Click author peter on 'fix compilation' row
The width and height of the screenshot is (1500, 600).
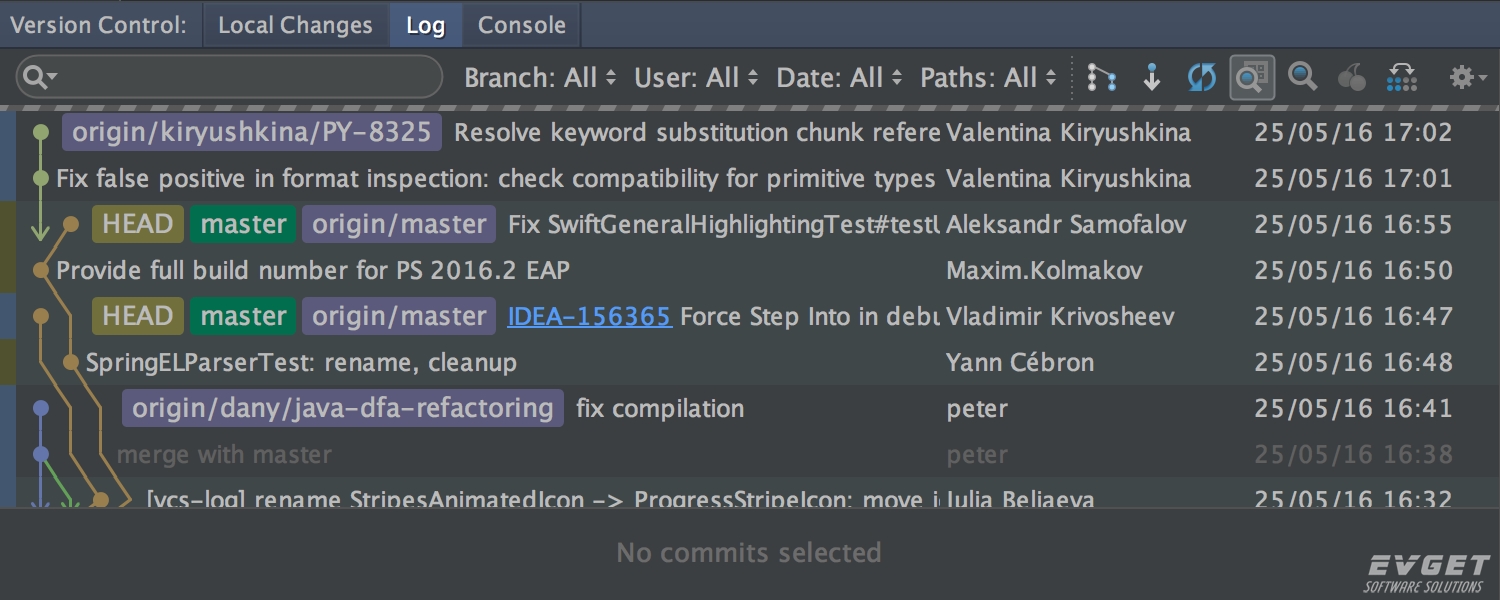[977, 409]
